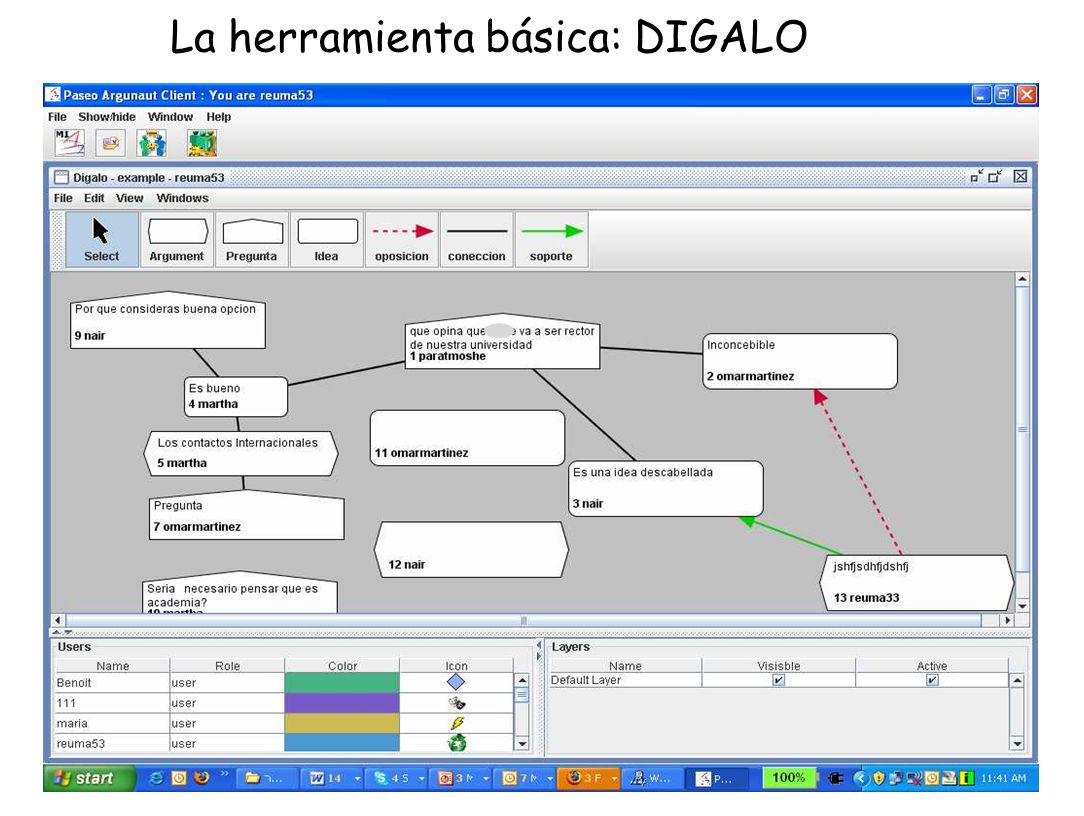This screenshot has height=816, width=1084.
Task: Expand hidden quick launch icons chevron
Action: (224, 773)
